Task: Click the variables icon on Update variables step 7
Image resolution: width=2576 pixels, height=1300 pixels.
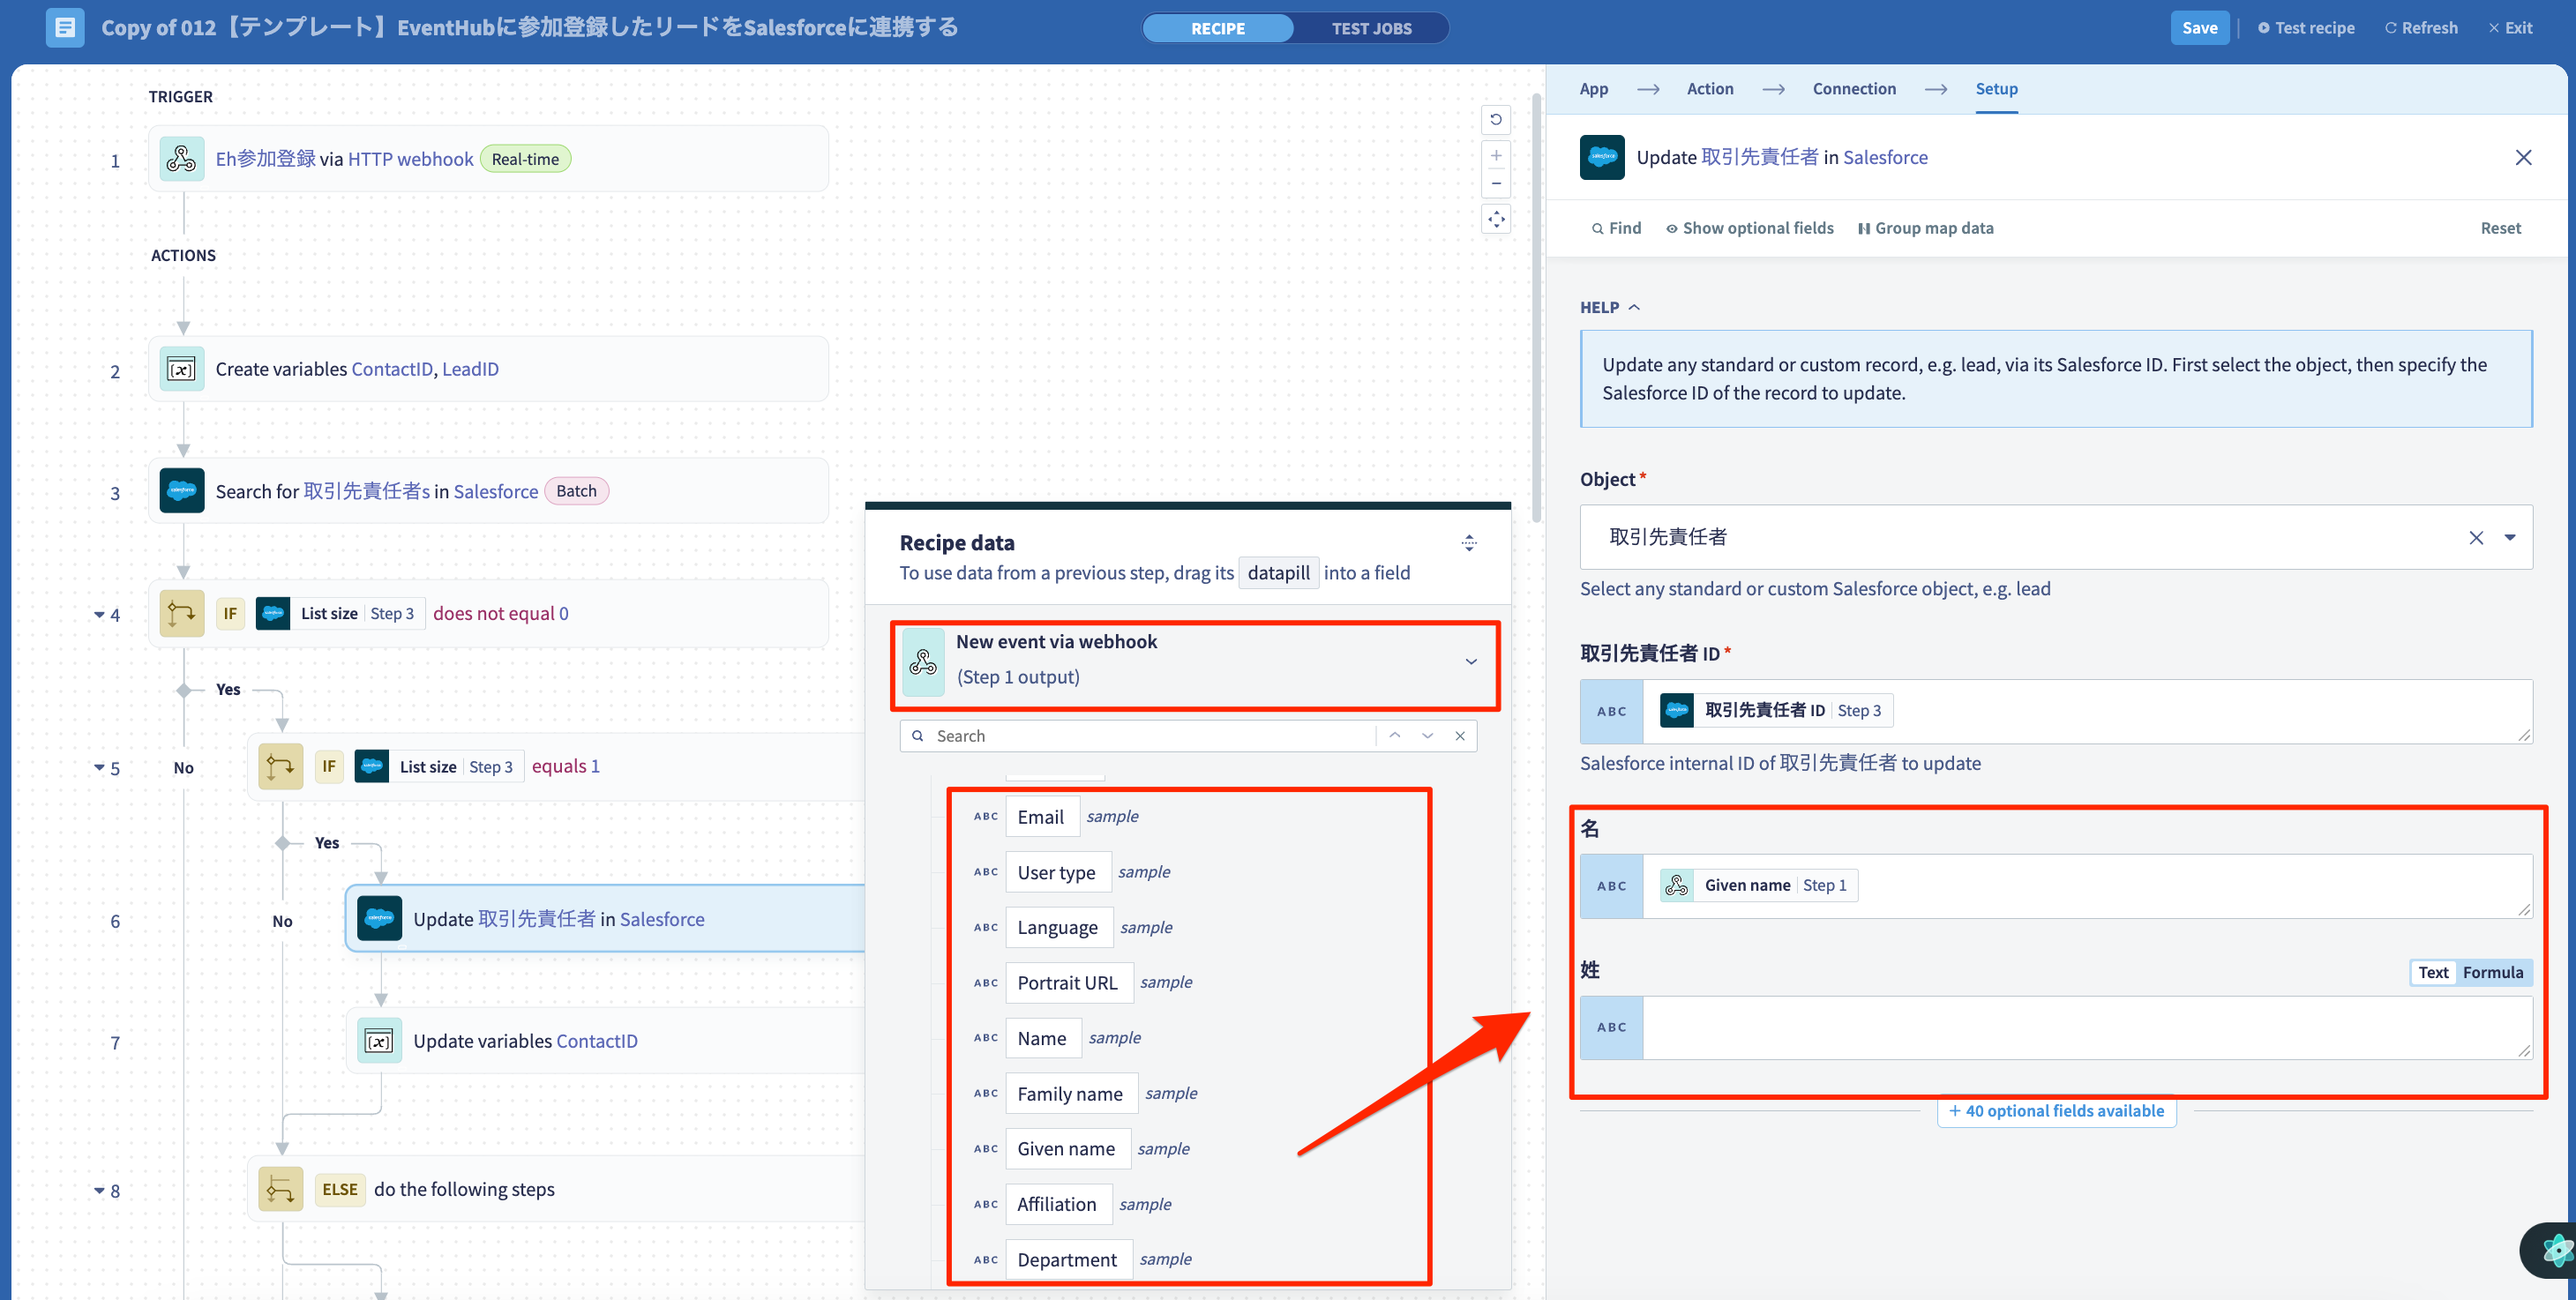Action: 379,1040
